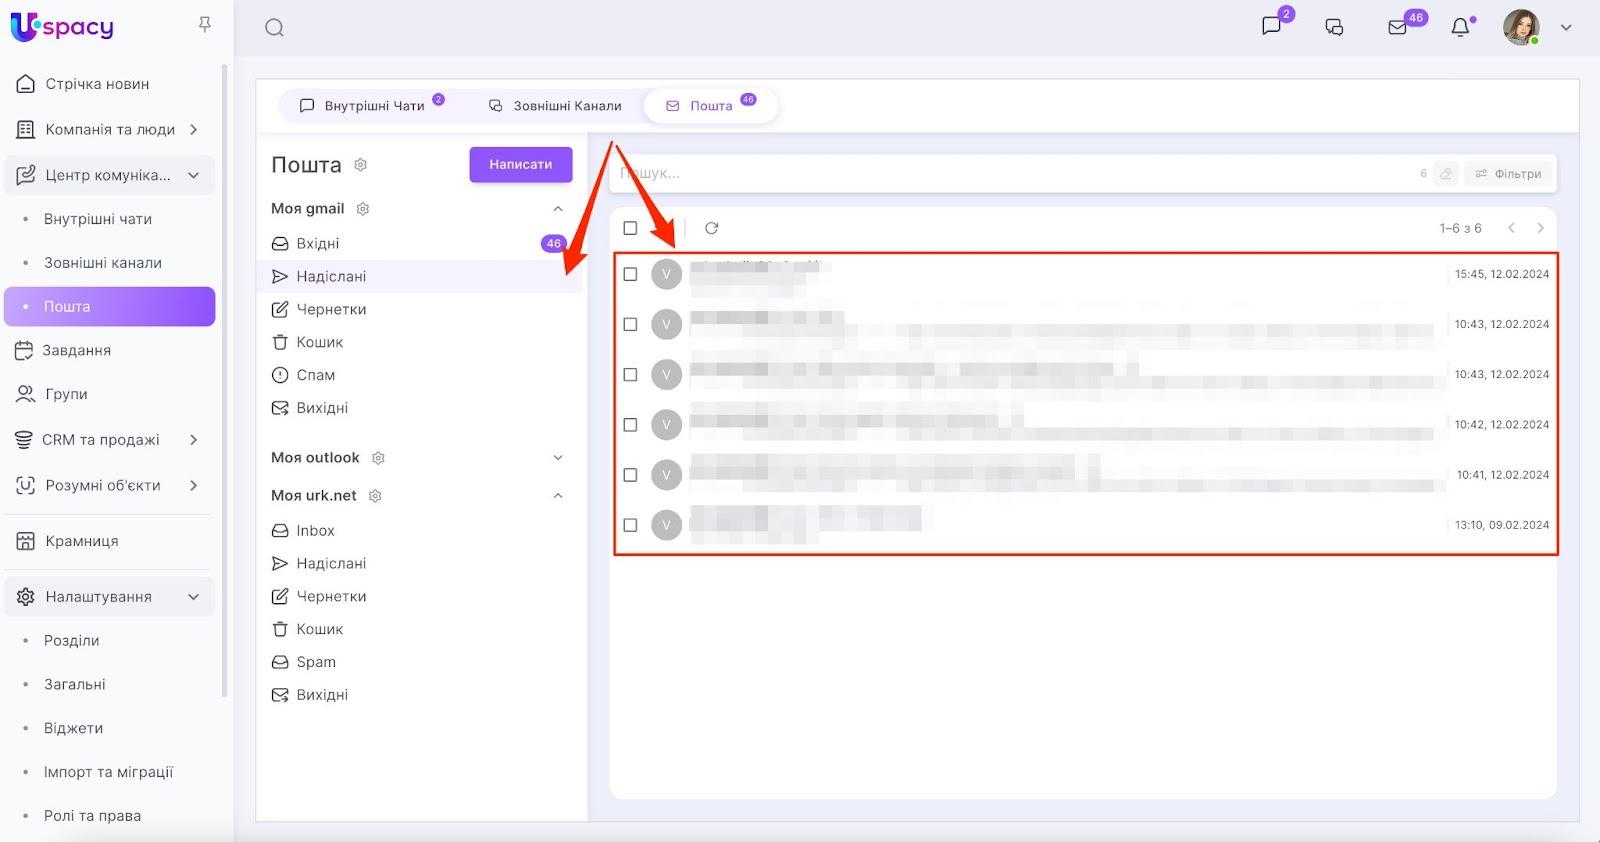Open the global search magnifier icon
Screen dimensions: 1600x842
[274, 28]
